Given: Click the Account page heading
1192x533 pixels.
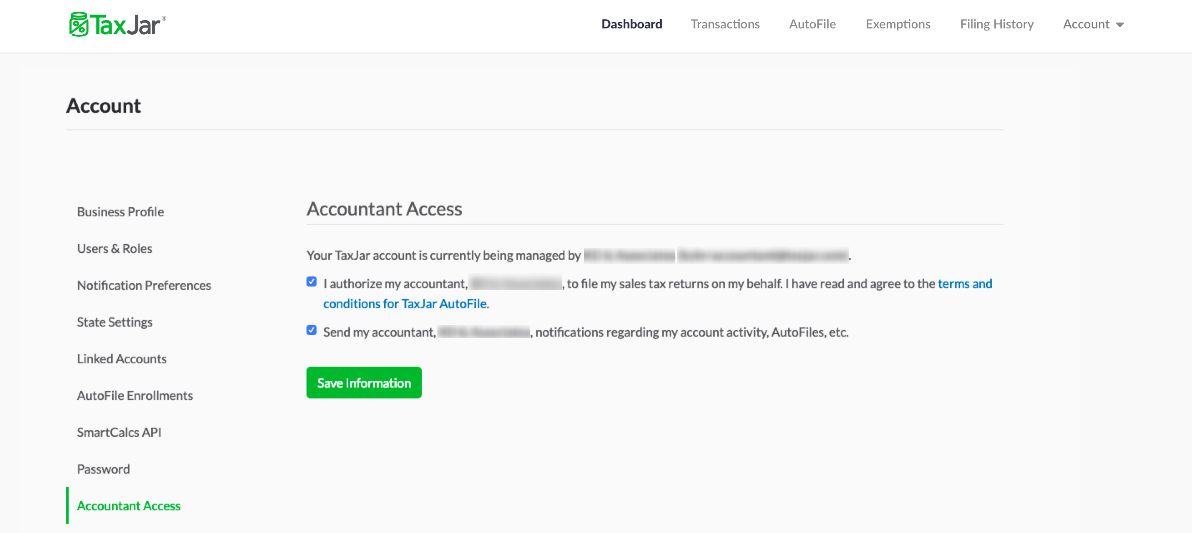Looking at the screenshot, I should click(x=104, y=106).
